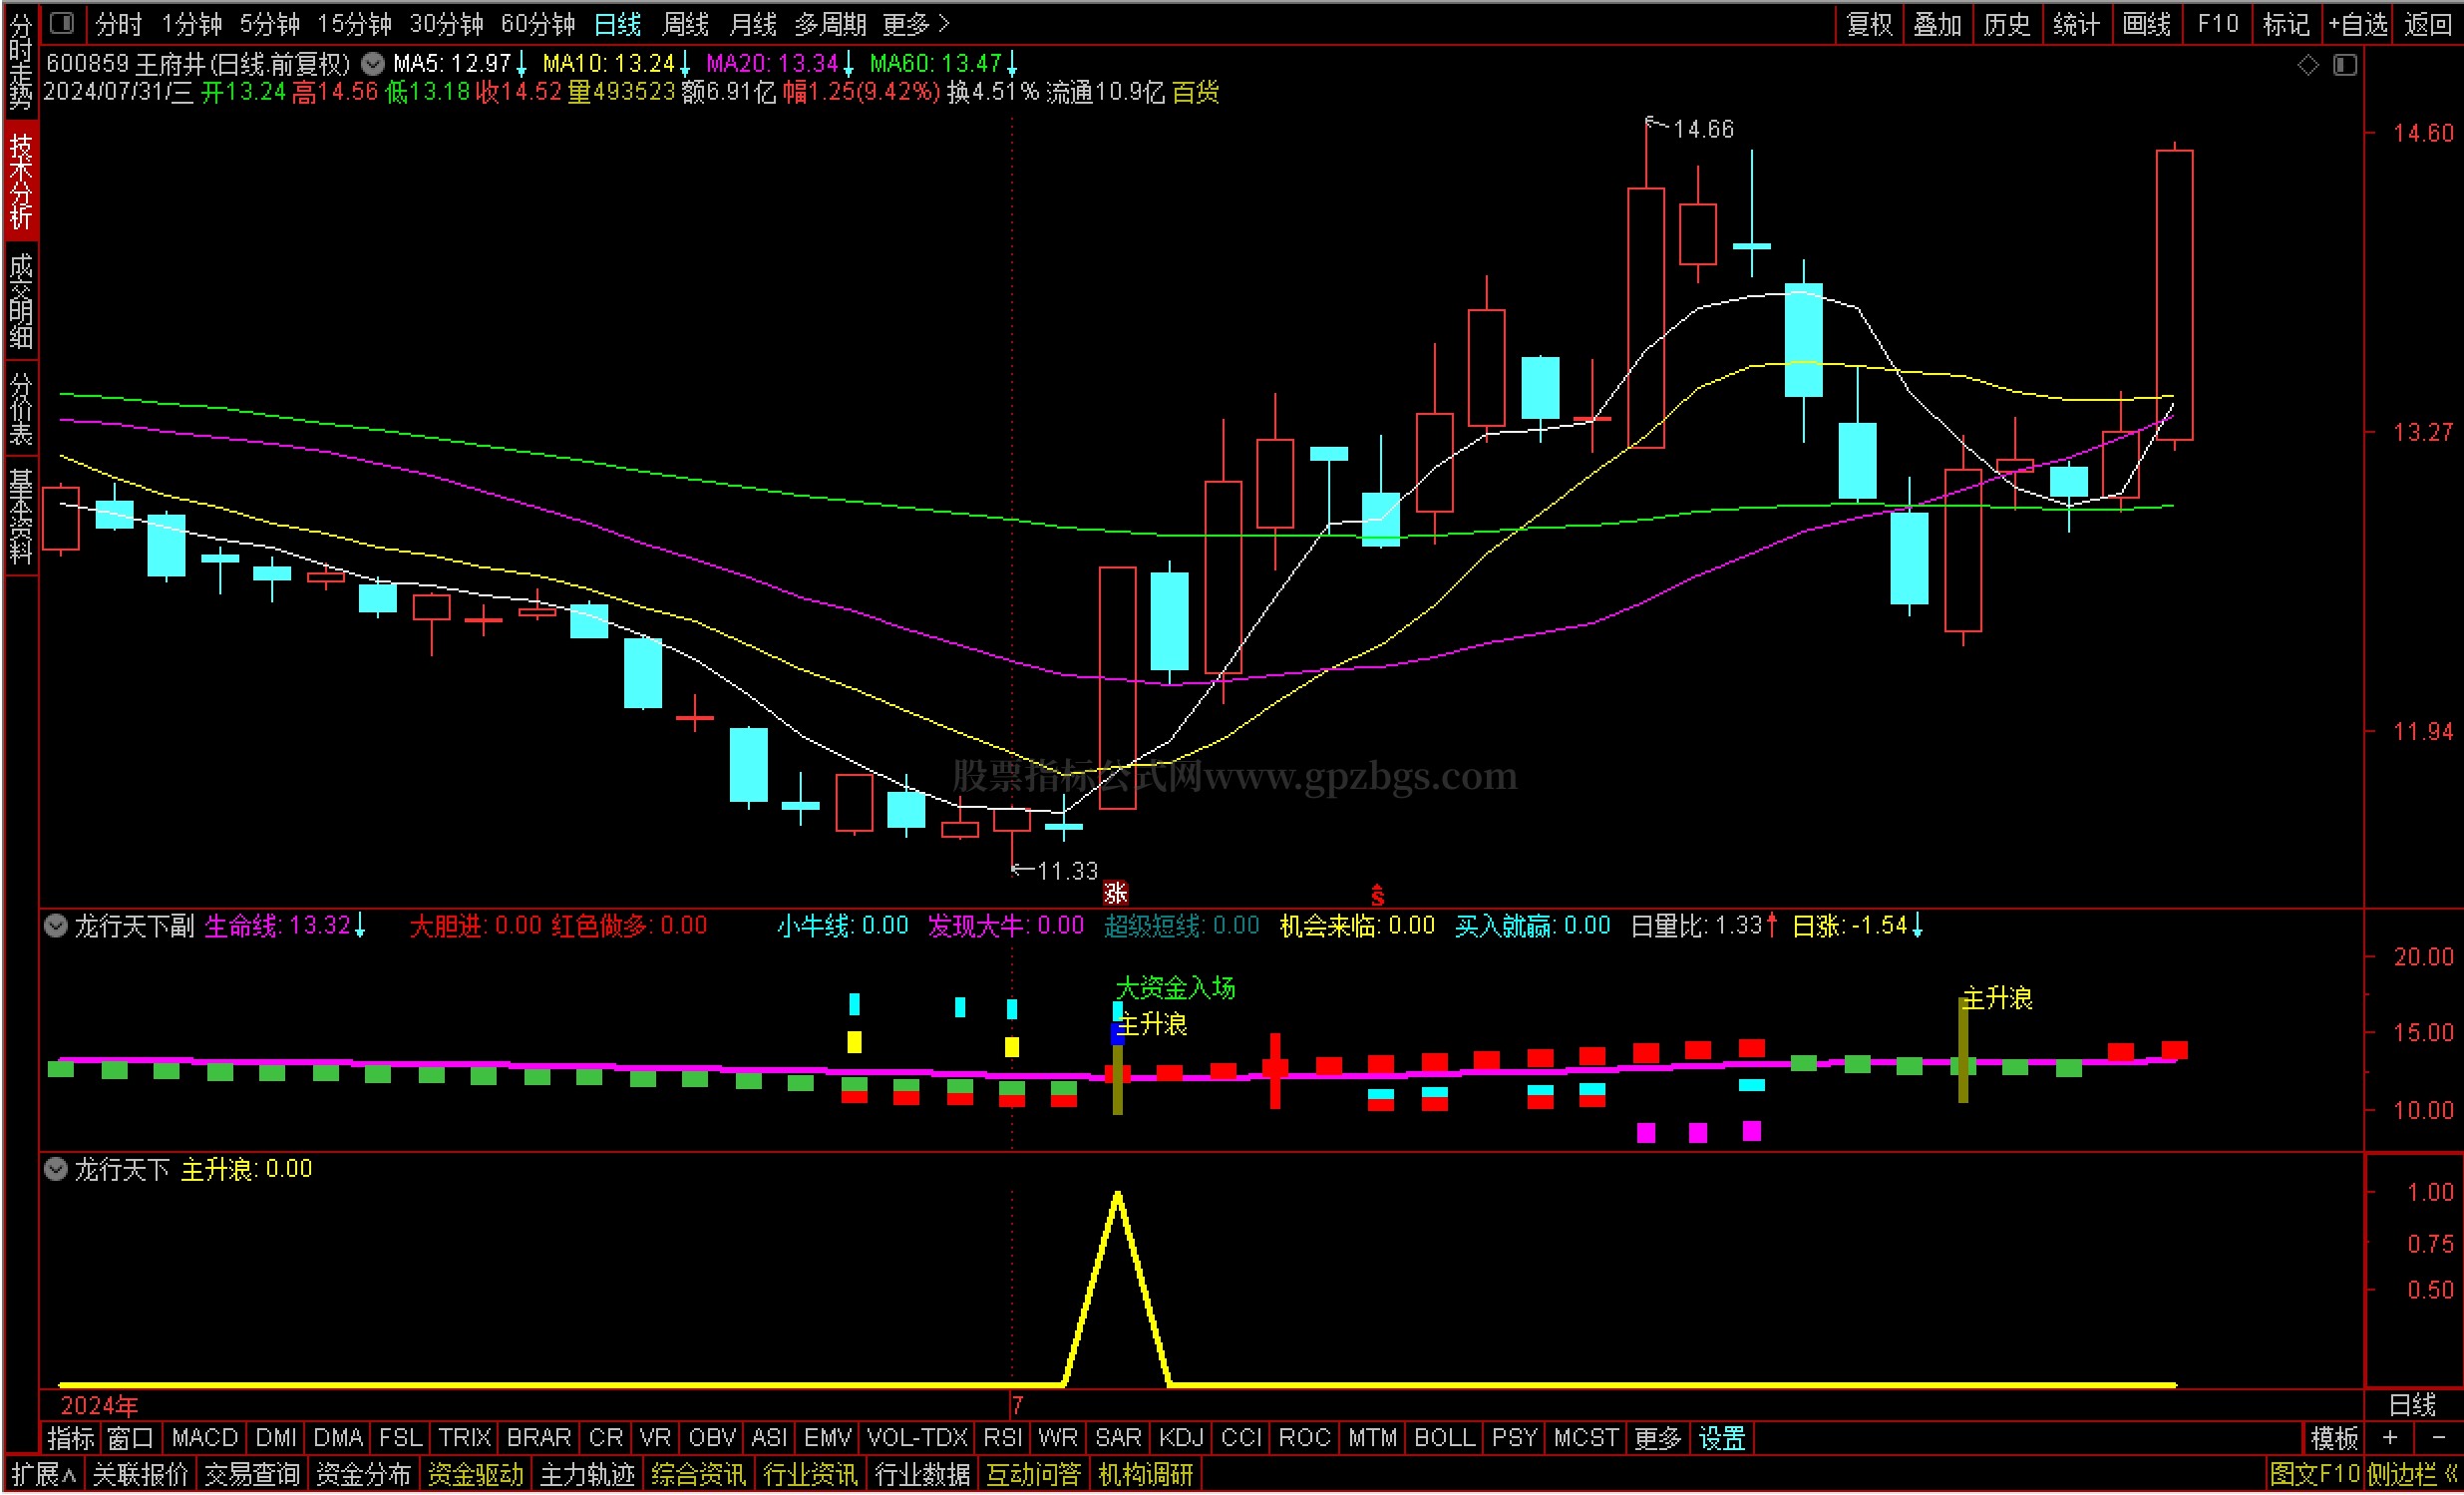
Task: Click the +自选 add to watchlist button
Action: pyautogui.click(x=2357, y=24)
